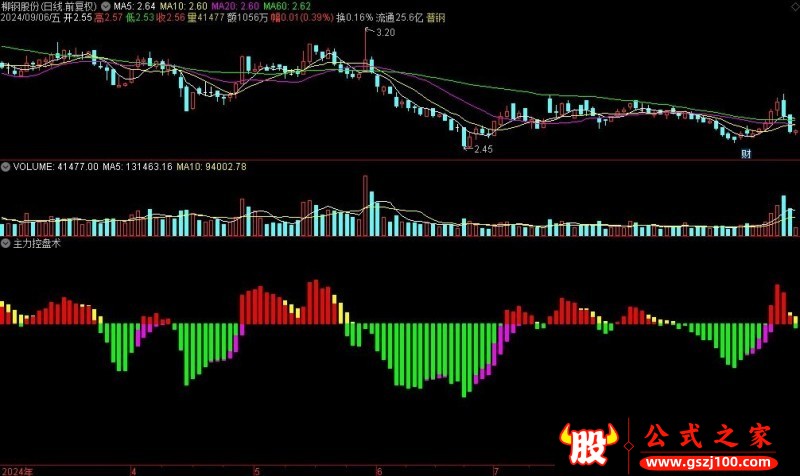This screenshot has width=800, height=476.
Task: Click the MA20: 2.60 label
Action: 235,6
